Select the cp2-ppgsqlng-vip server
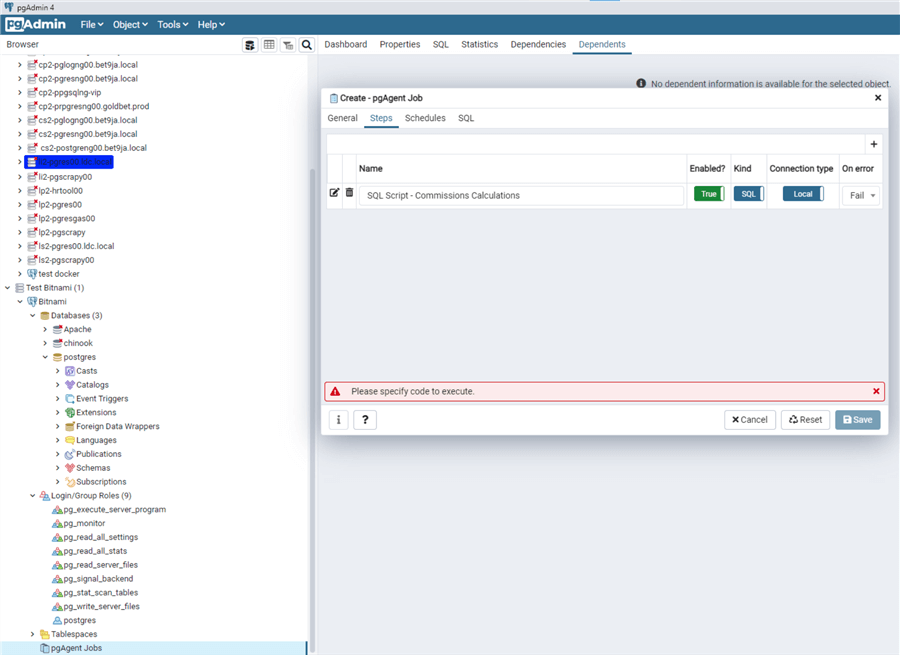This screenshot has height=655, width=900. [69, 92]
